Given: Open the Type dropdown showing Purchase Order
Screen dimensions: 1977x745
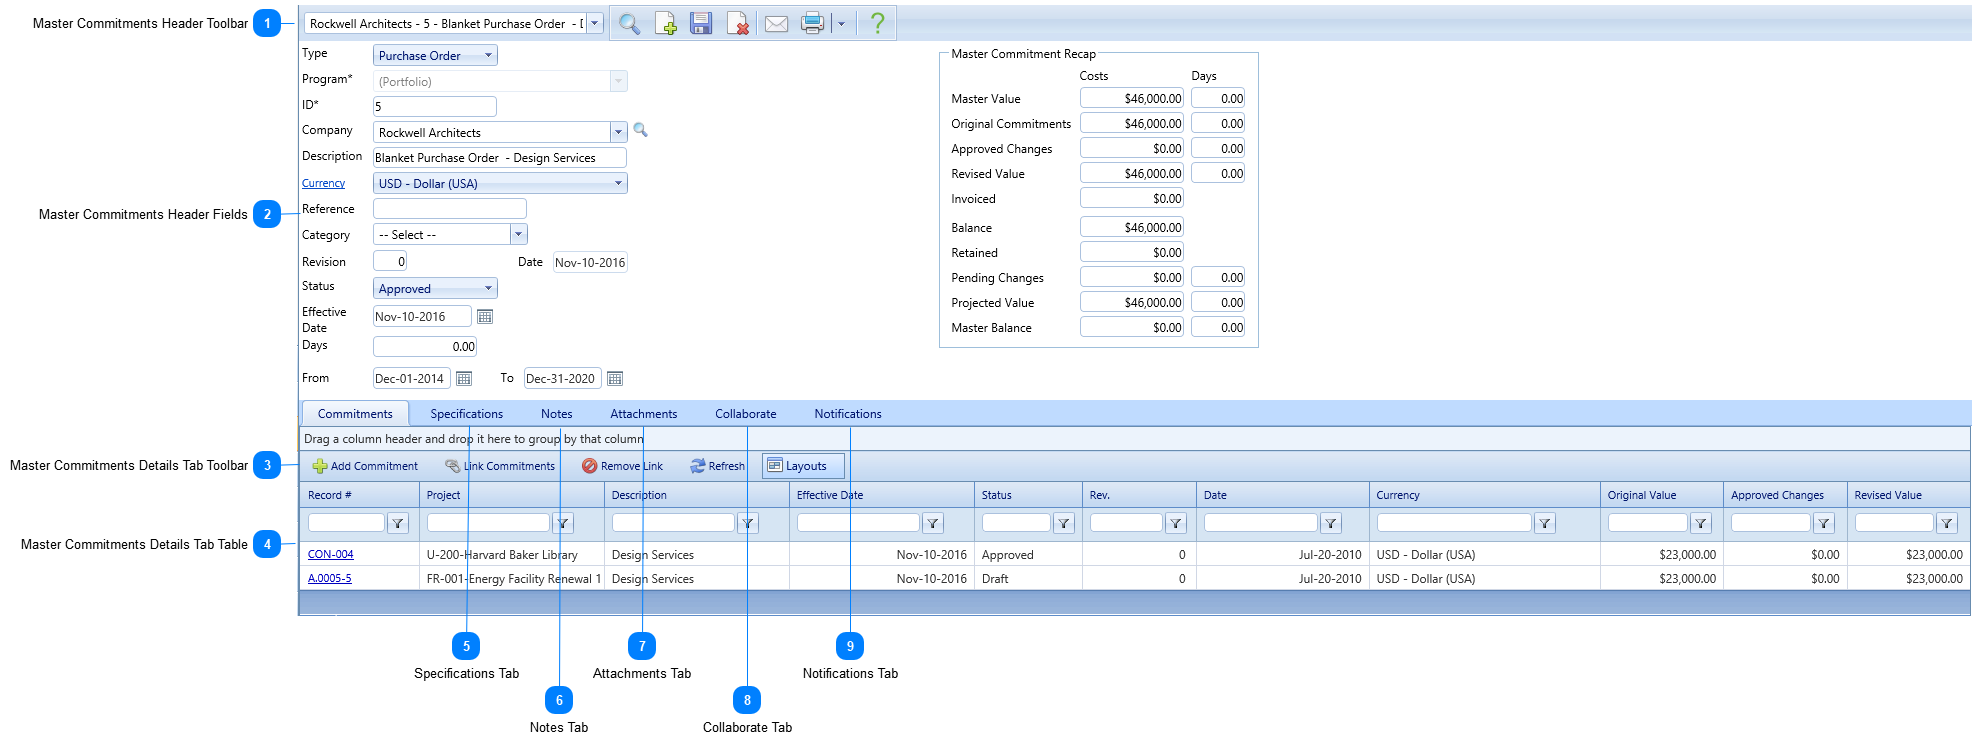Looking at the screenshot, I should tap(435, 55).
